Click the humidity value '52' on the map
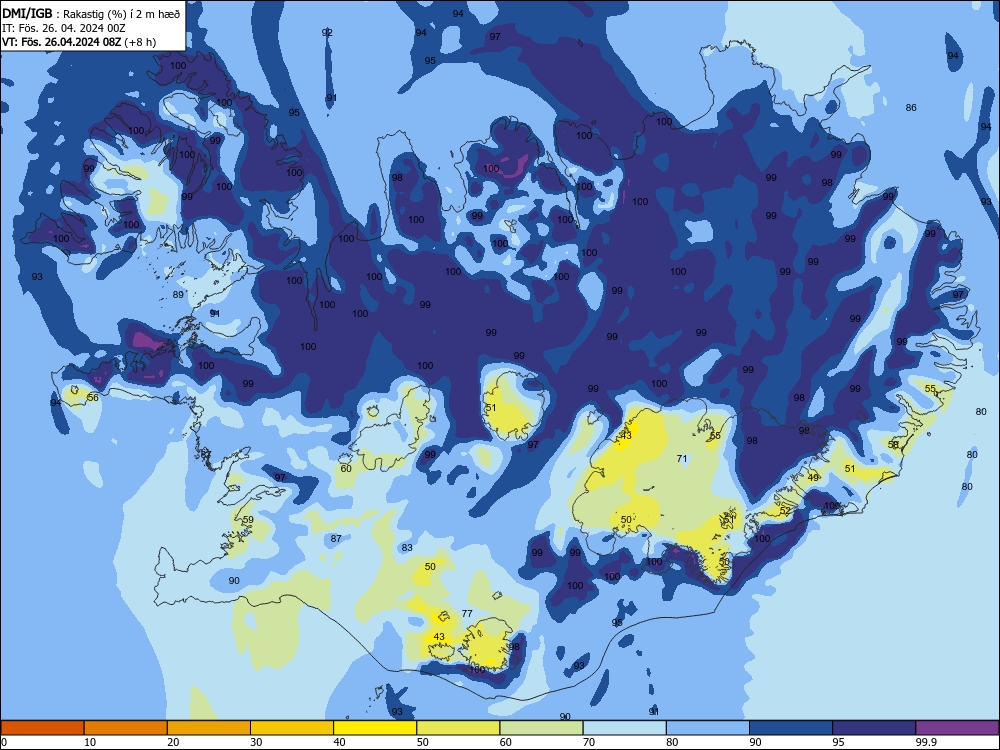Screen dimensions: 1000x750 point(785,511)
